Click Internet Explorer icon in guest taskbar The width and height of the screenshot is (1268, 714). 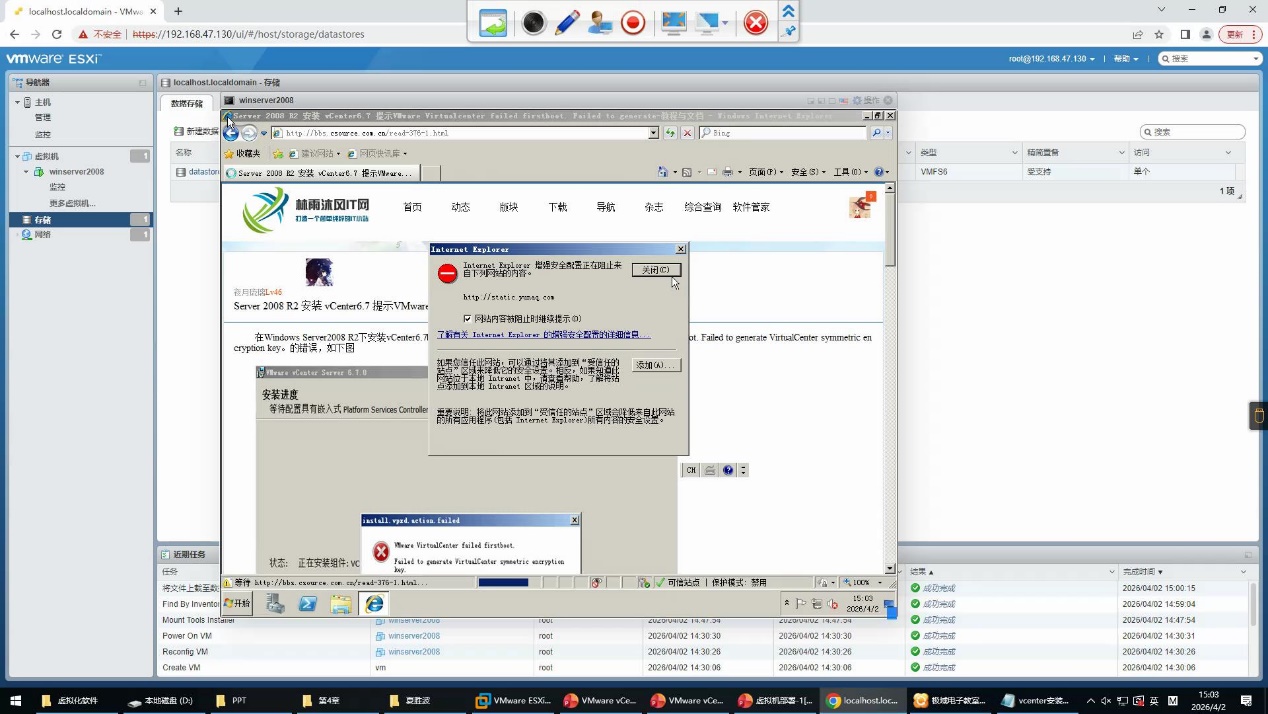[374, 603]
